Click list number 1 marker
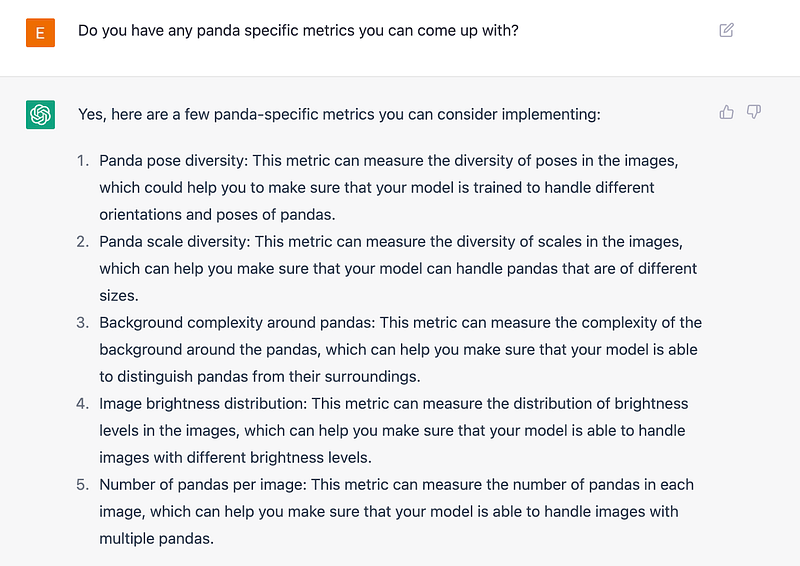 pos(83,160)
